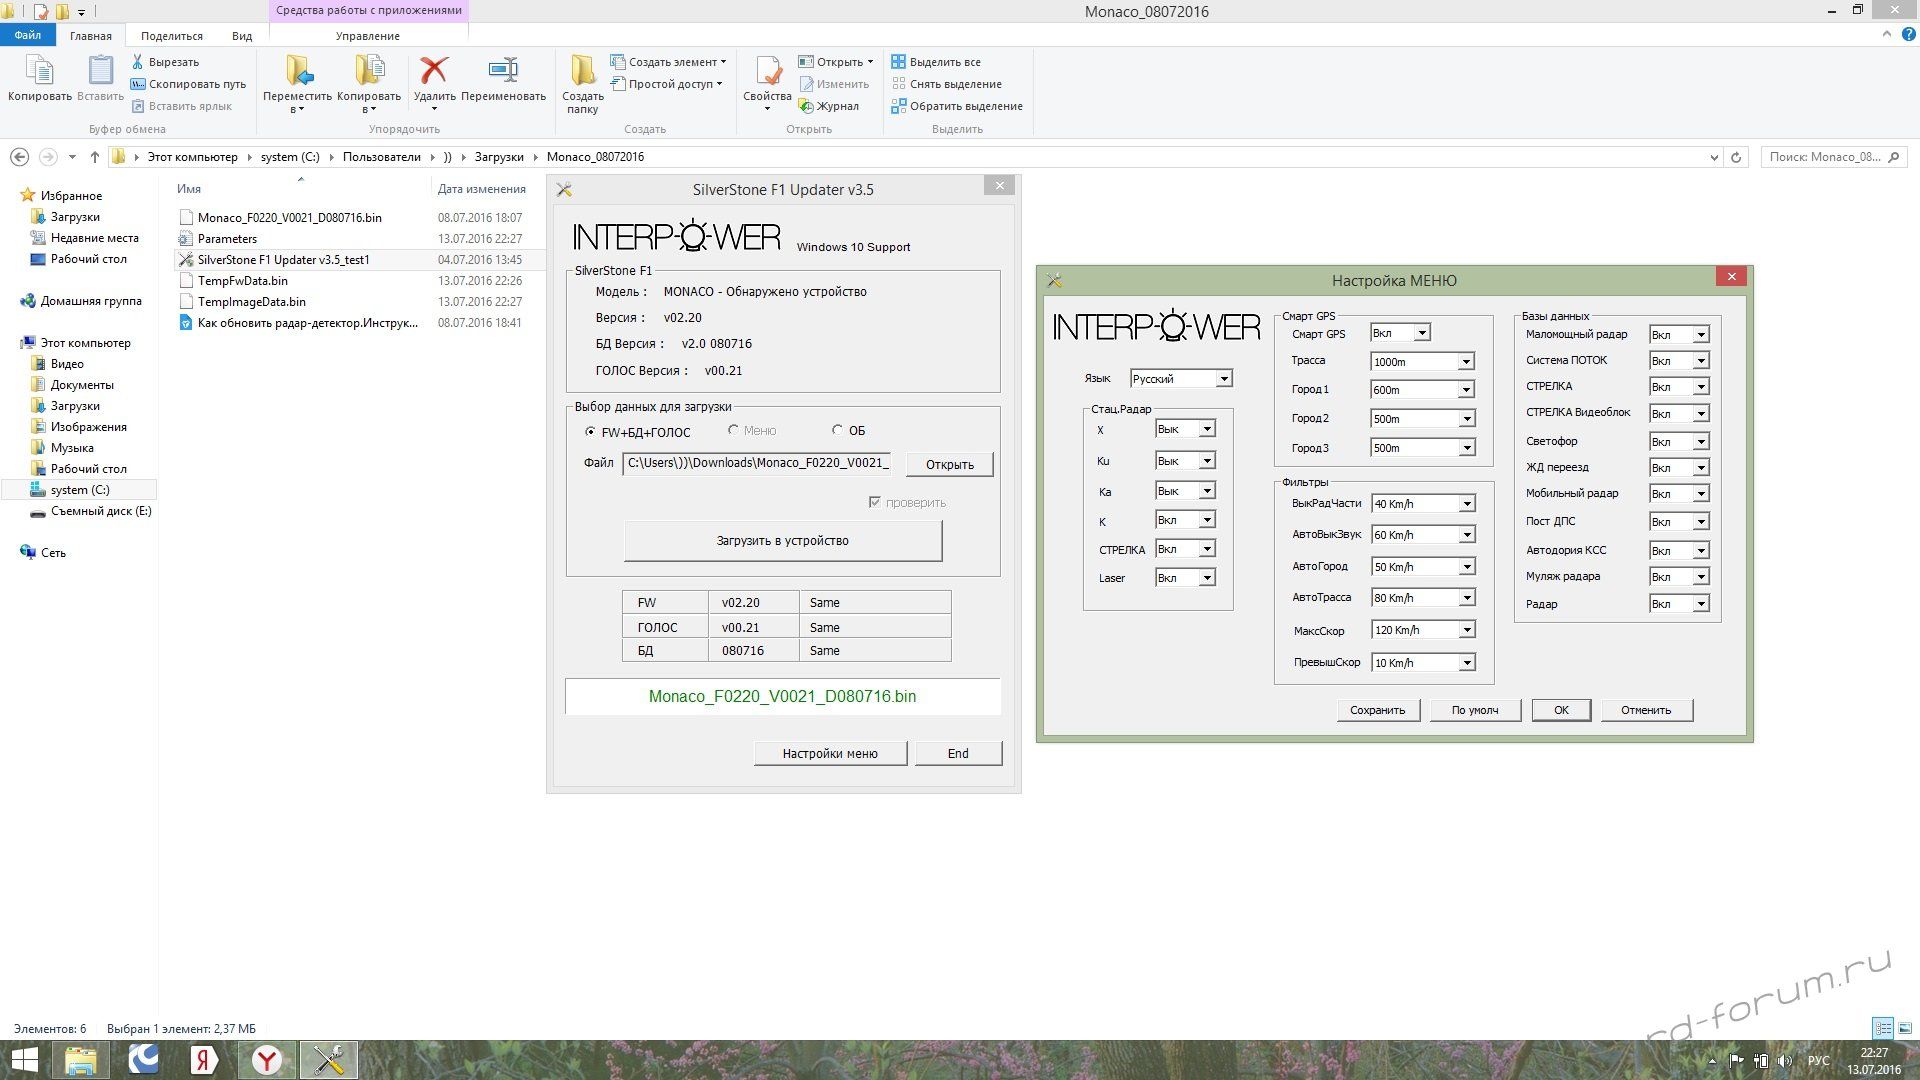Click End button in updater
1920x1080 pixels.
click(x=958, y=754)
